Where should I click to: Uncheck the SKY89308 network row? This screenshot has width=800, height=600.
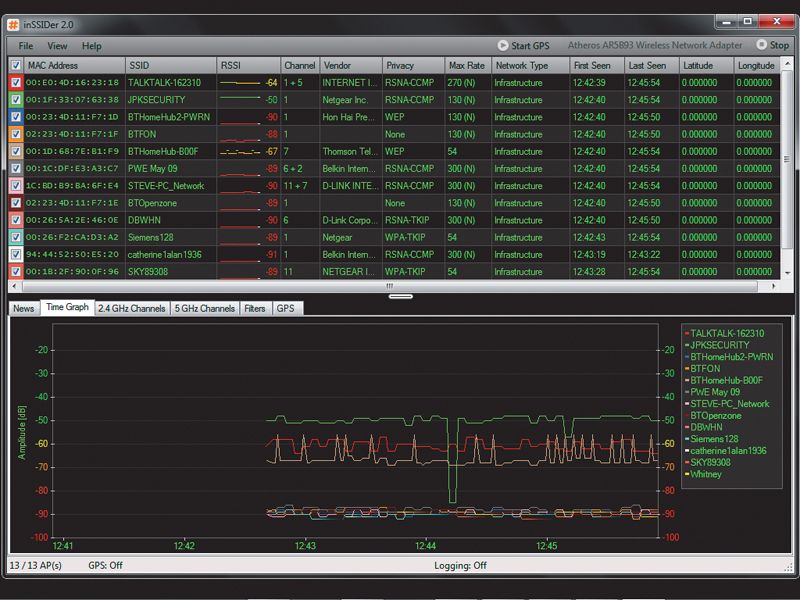[13, 271]
